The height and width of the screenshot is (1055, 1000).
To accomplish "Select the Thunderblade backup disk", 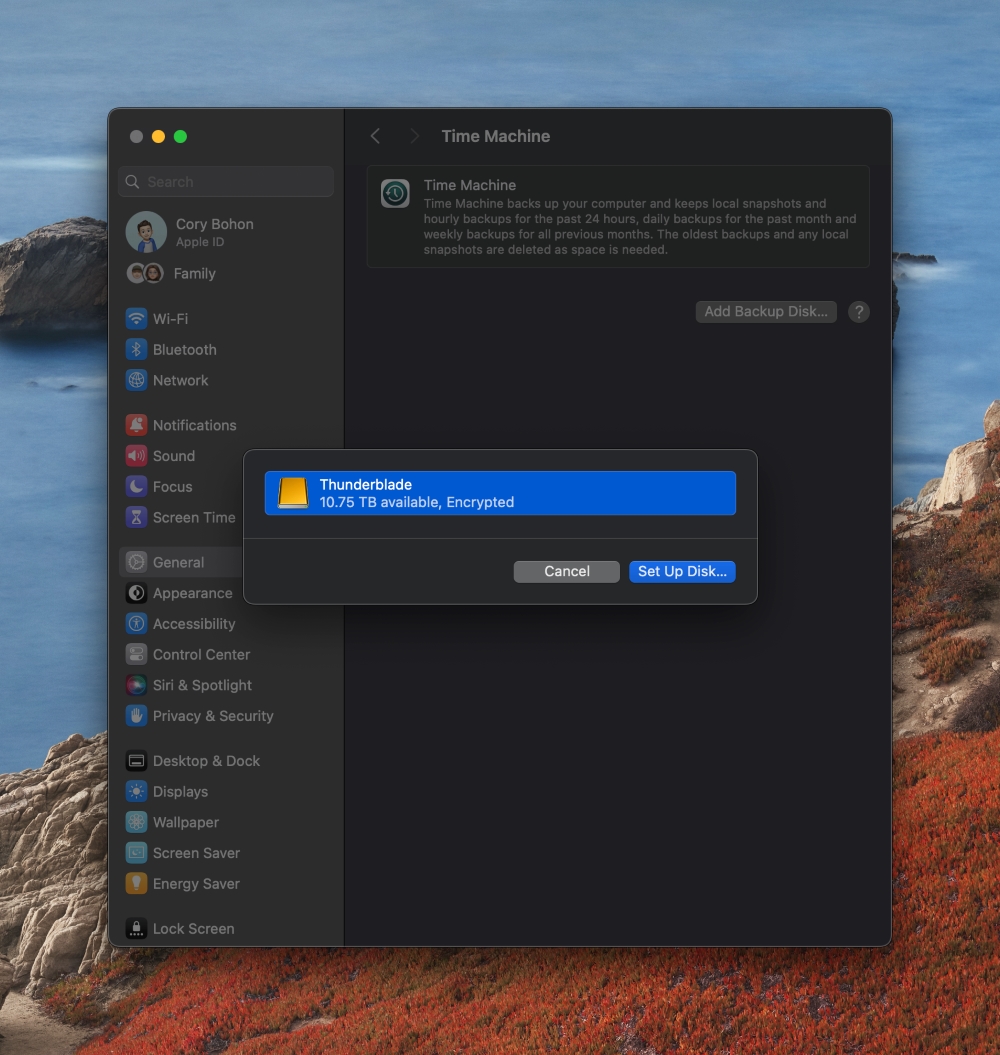I will pos(499,492).
